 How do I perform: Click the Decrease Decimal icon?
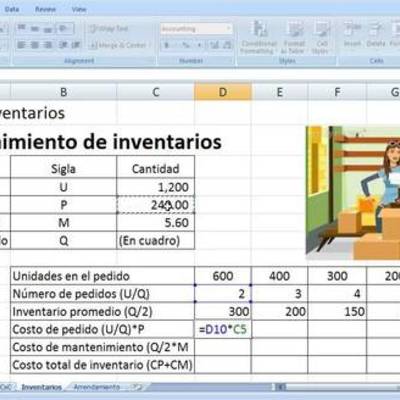pyautogui.click(x=227, y=45)
